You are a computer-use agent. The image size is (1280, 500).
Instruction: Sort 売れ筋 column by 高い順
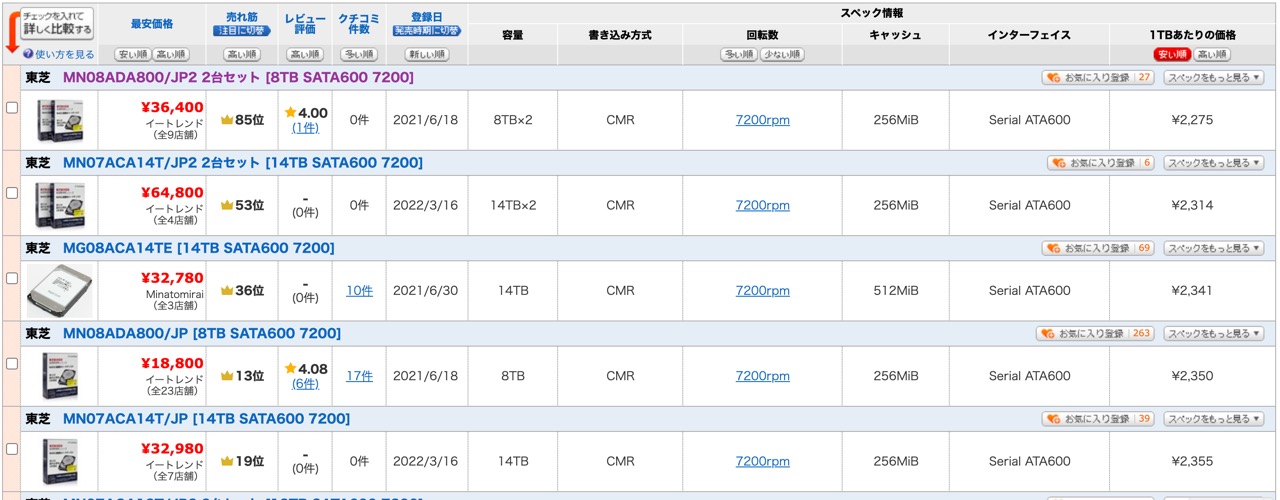pyautogui.click(x=243, y=54)
